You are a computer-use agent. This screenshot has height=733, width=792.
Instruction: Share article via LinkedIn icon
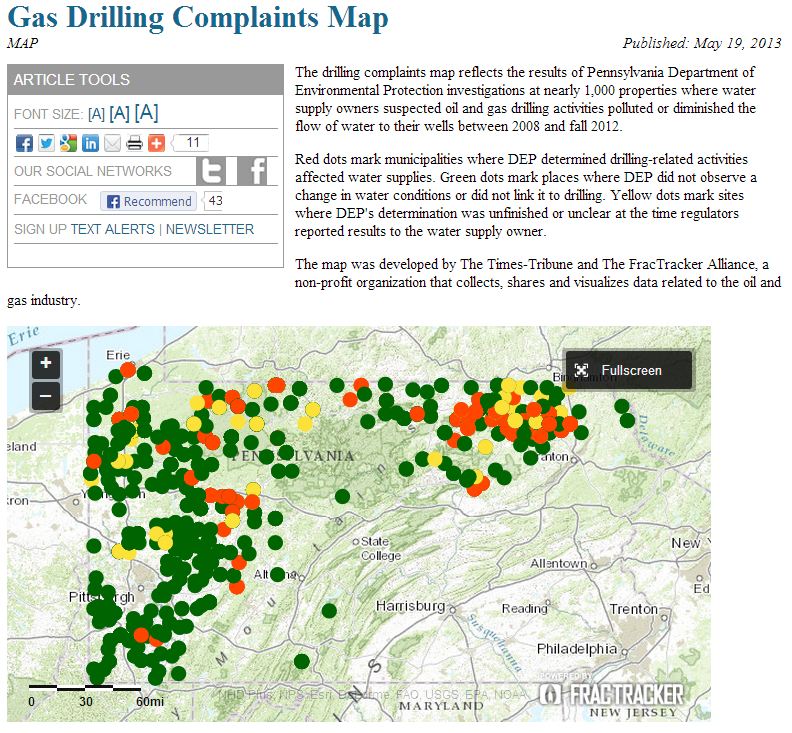(x=90, y=143)
